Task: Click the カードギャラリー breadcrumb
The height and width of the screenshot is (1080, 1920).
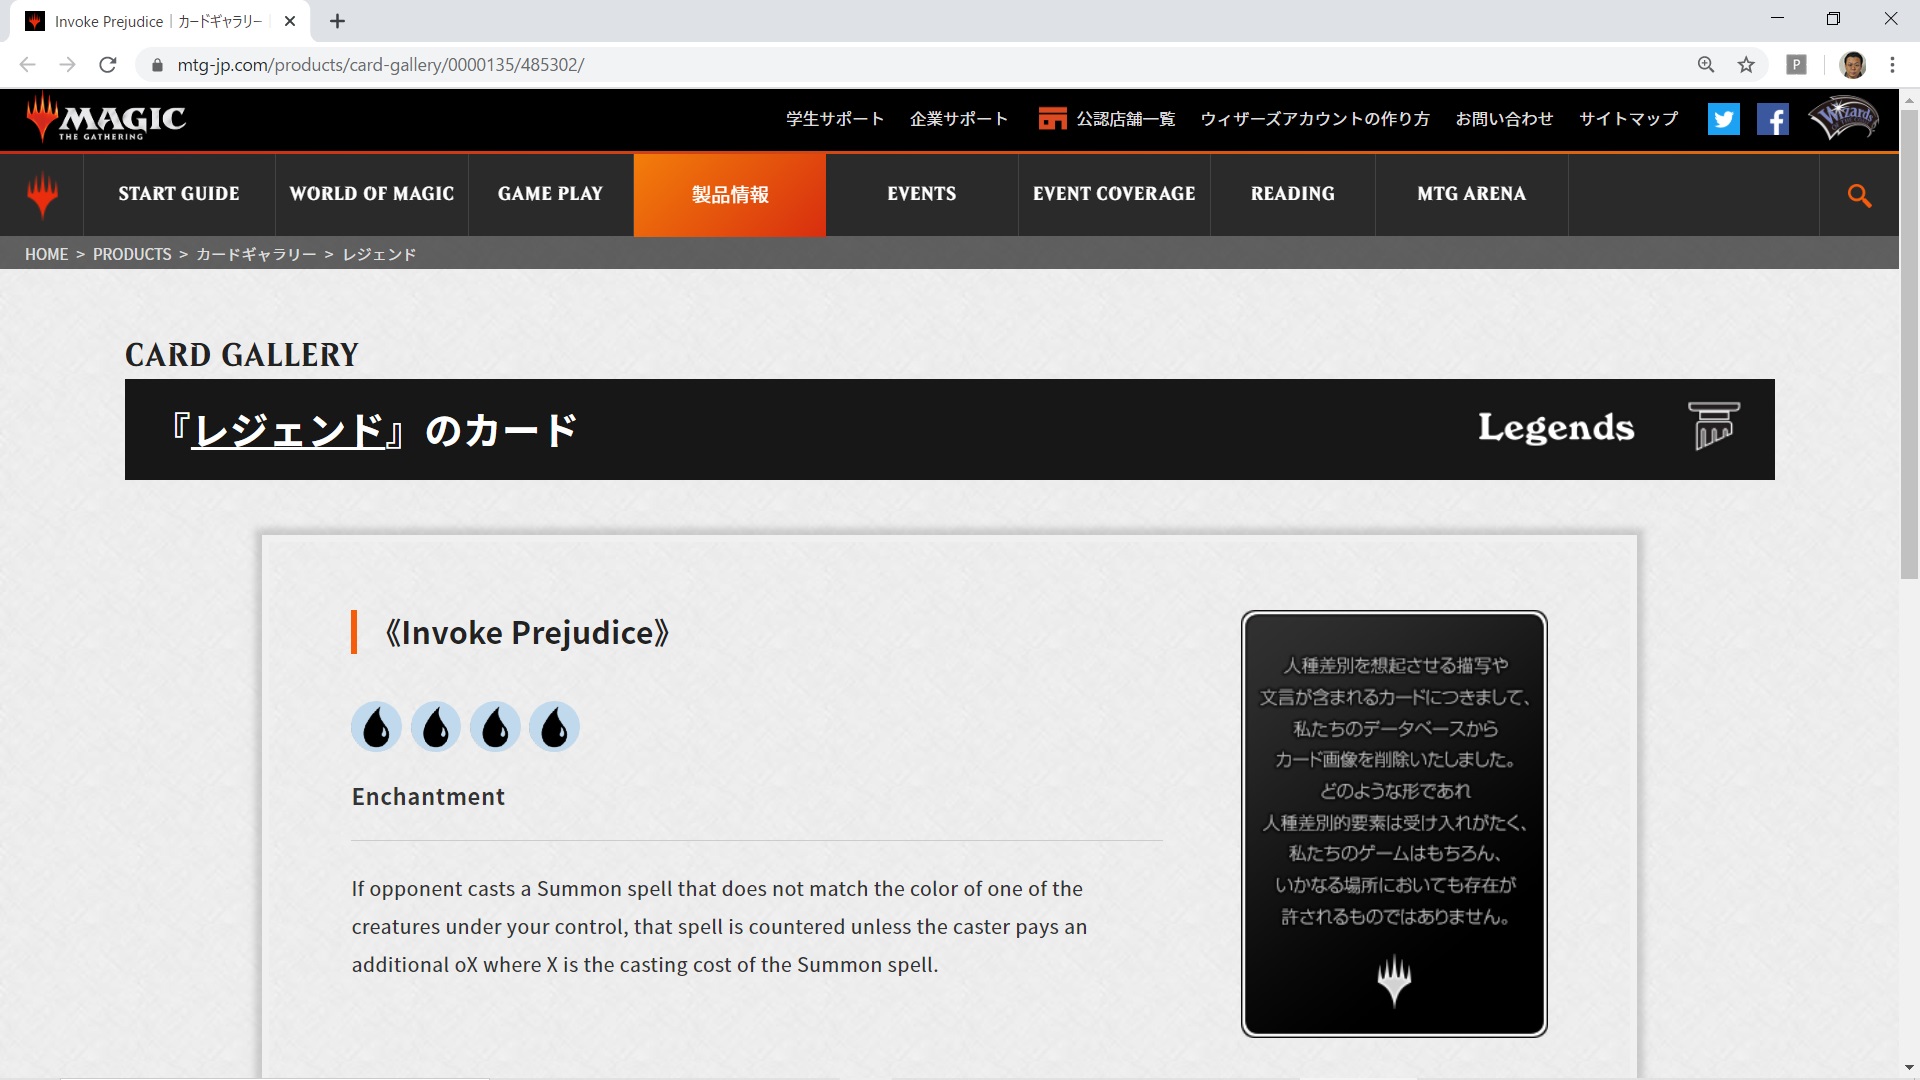Action: (256, 254)
